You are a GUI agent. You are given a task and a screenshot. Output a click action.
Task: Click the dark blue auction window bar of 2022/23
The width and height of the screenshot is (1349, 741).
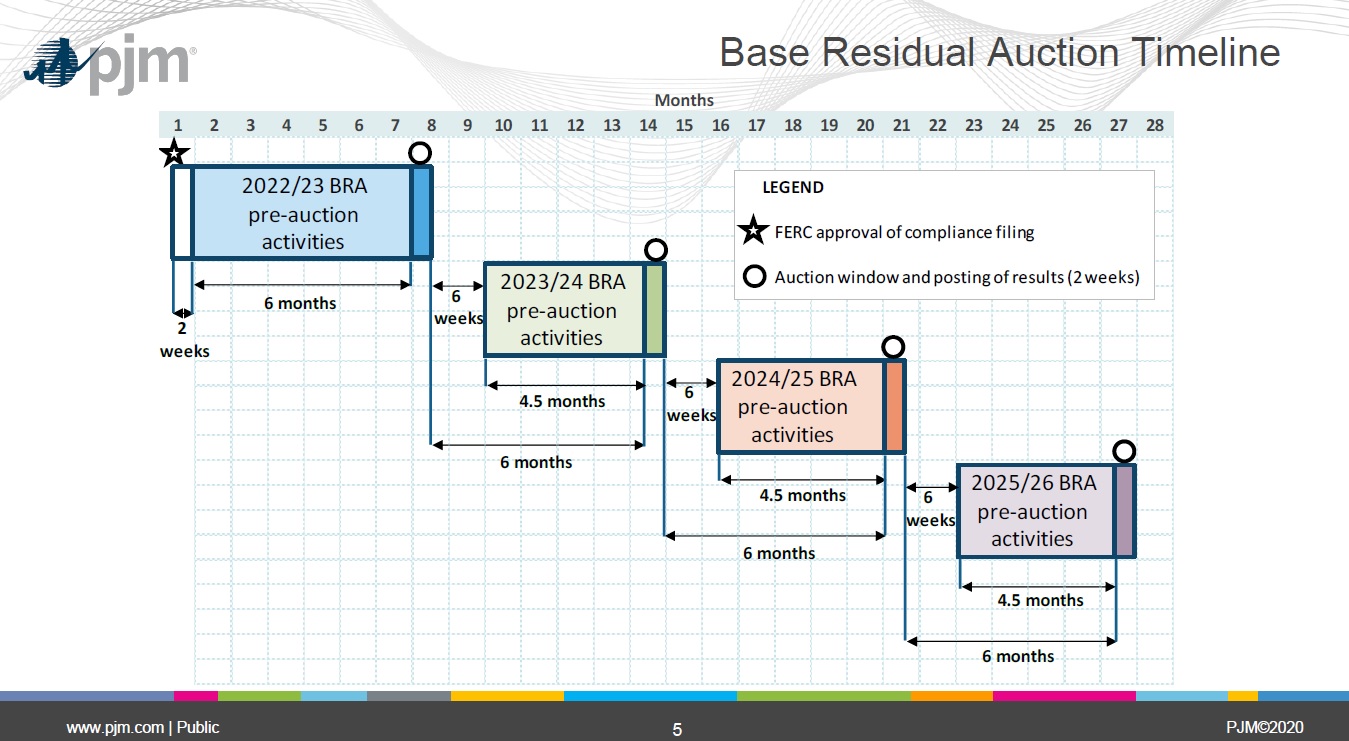tap(421, 213)
